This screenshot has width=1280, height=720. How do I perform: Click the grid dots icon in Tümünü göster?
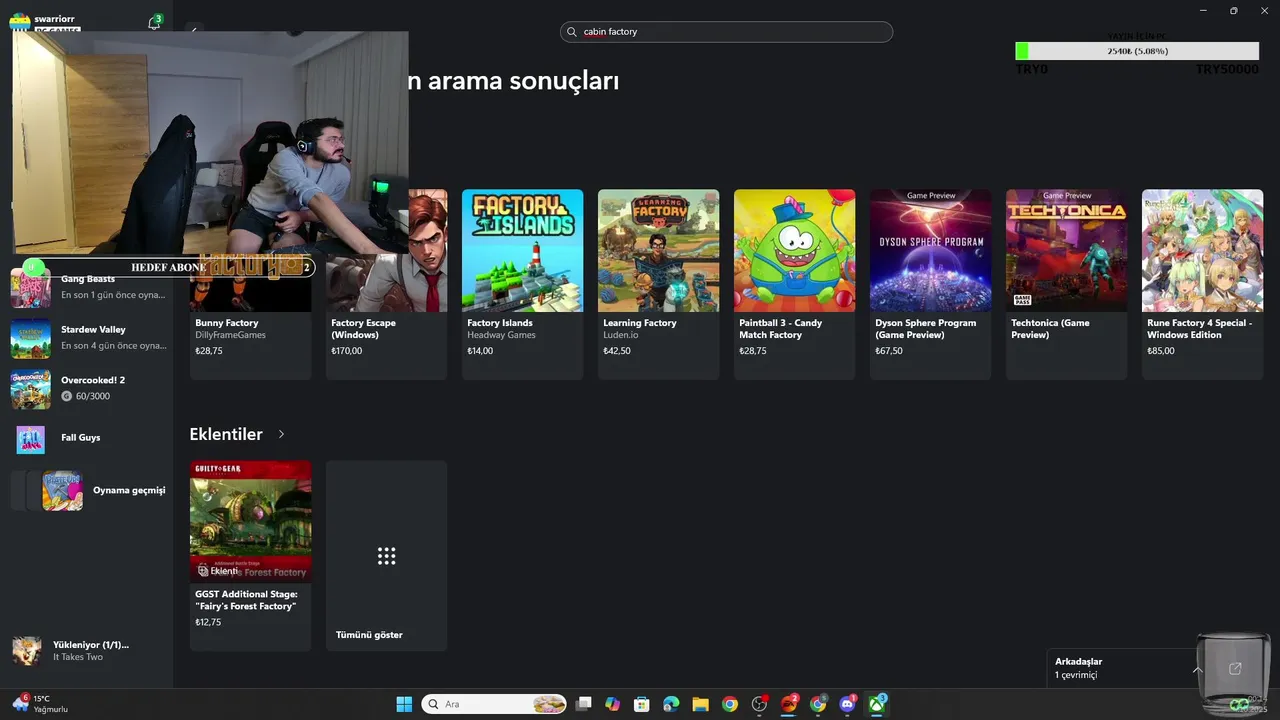coord(386,556)
